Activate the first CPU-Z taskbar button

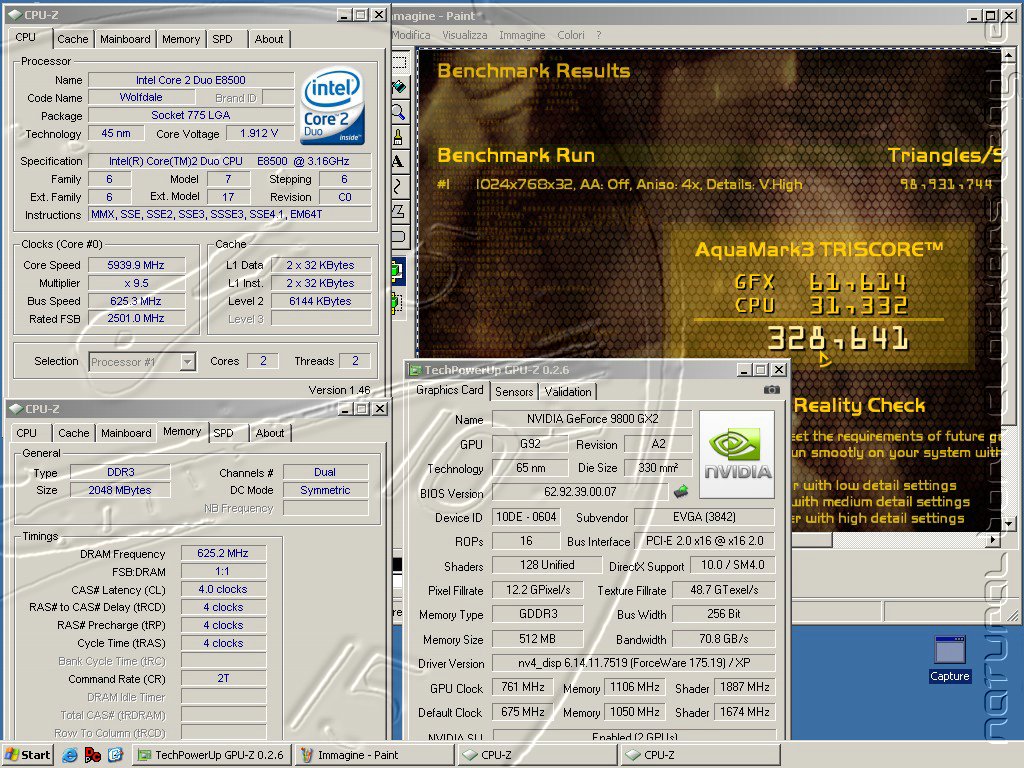point(536,755)
